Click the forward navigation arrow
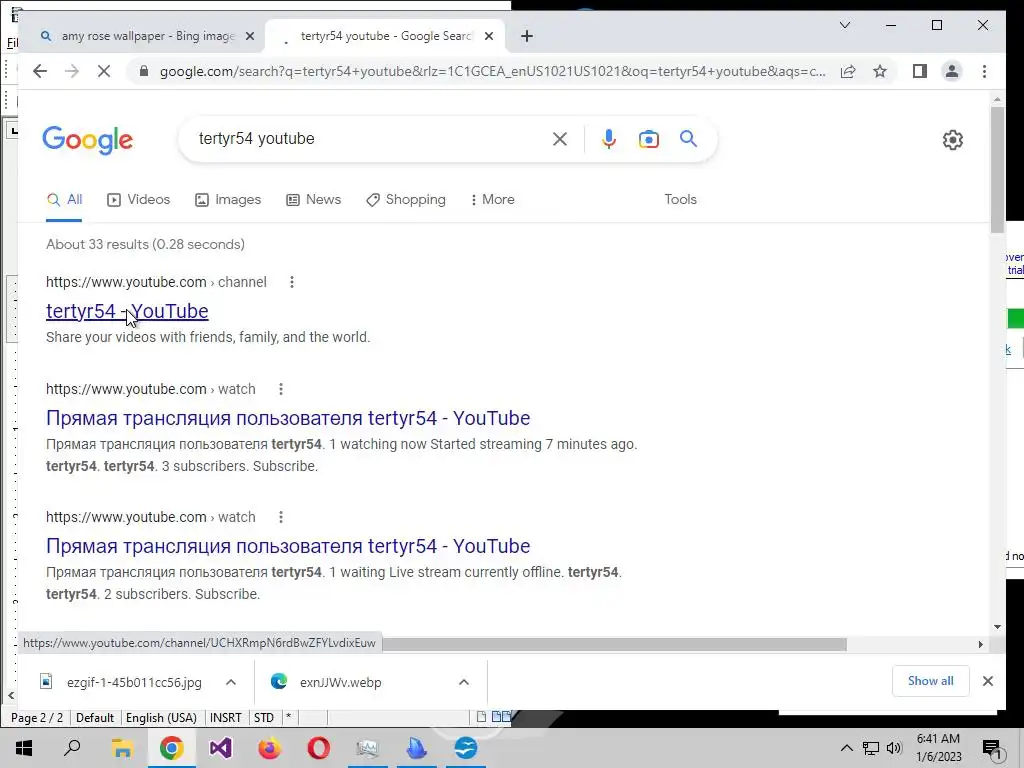Screen dimensions: 1024x768 pos(72,71)
